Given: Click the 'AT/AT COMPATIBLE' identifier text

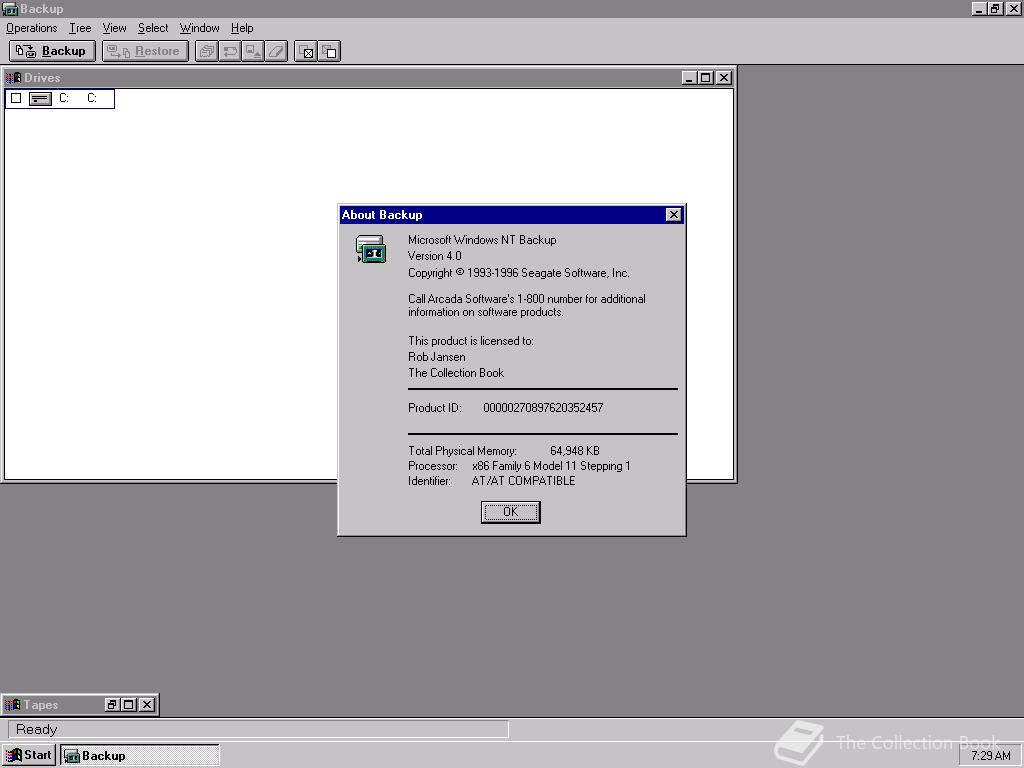Looking at the screenshot, I should (x=523, y=481).
